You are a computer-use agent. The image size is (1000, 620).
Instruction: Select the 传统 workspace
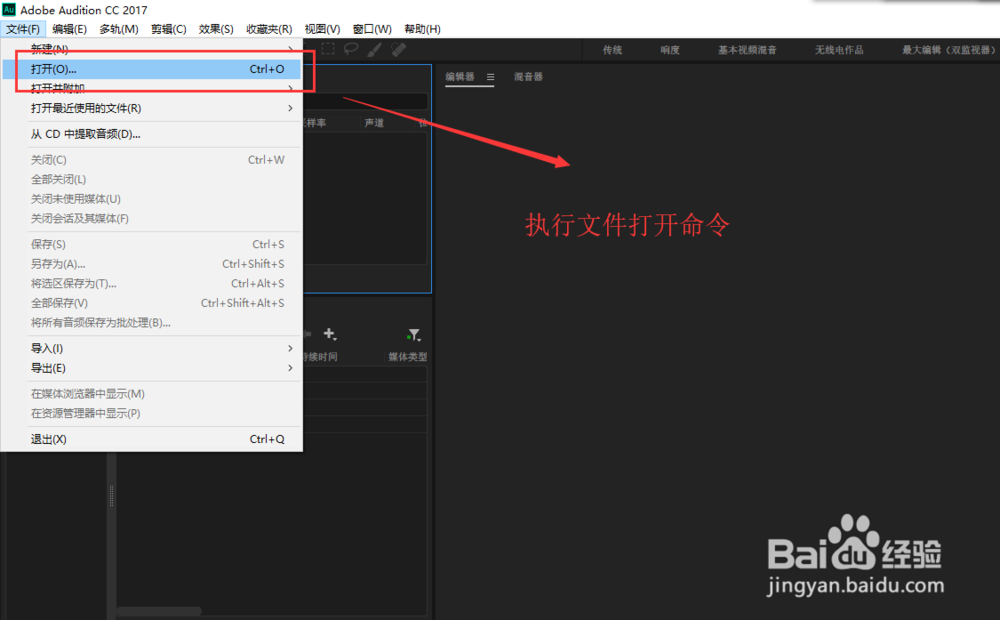coord(612,50)
